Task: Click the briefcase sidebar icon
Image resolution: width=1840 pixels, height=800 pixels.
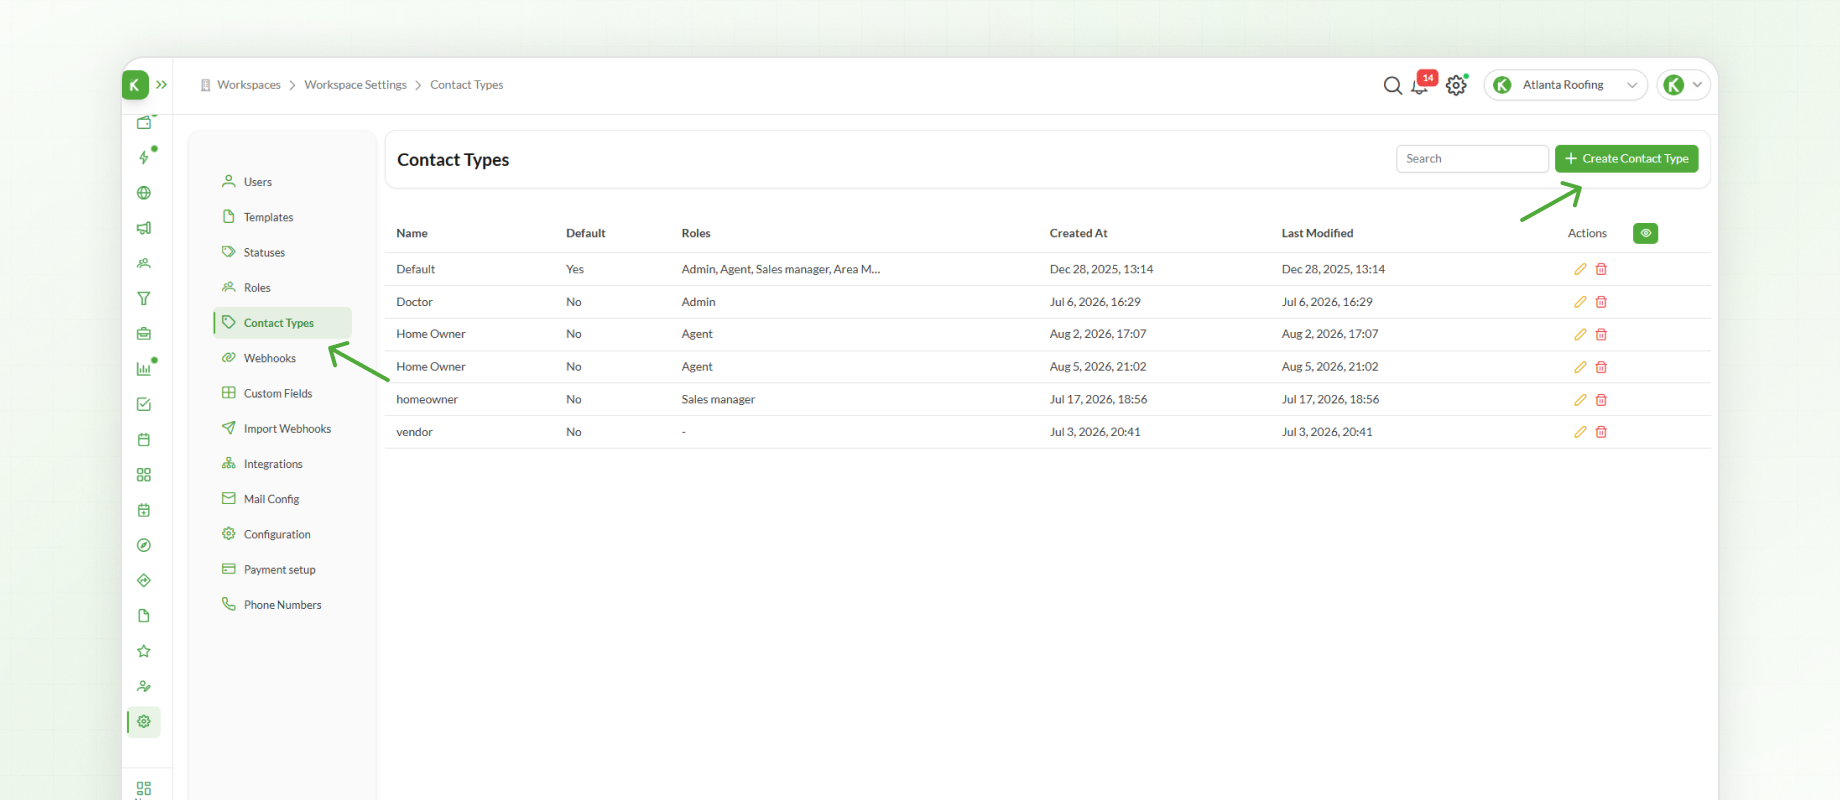Action: [144, 334]
